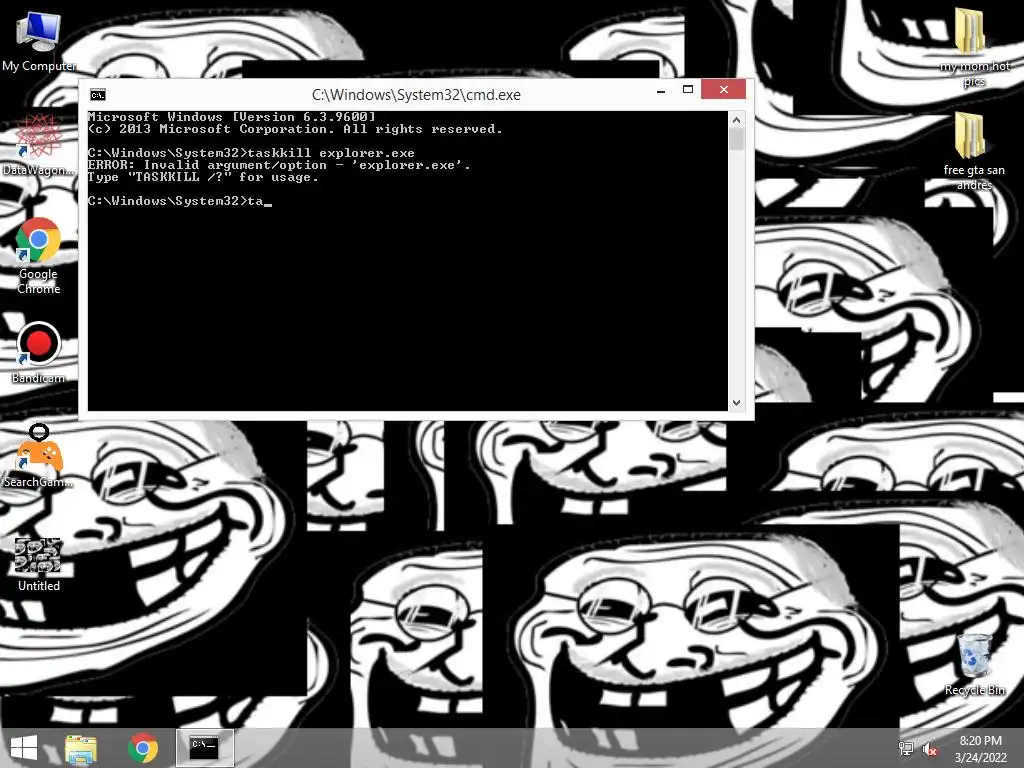
Task: Click muted volume icon in tray
Action: click(930, 748)
